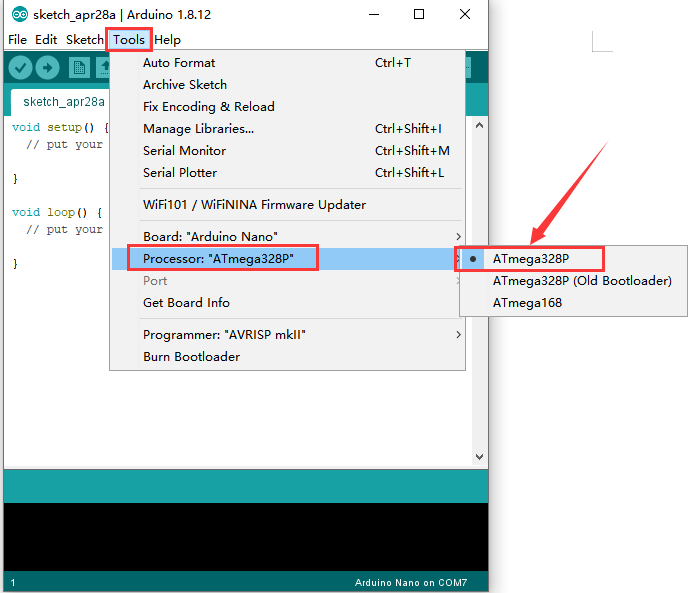688x593 pixels.
Task: Select Archive Sketch menu entry
Action: [287, 85]
